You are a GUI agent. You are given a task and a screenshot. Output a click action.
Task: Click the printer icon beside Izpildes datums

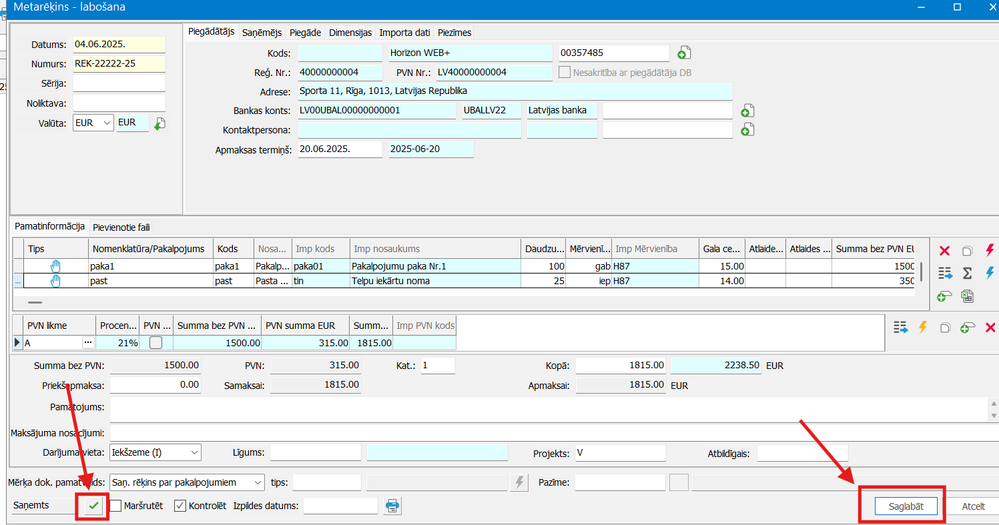(x=392, y=506)
